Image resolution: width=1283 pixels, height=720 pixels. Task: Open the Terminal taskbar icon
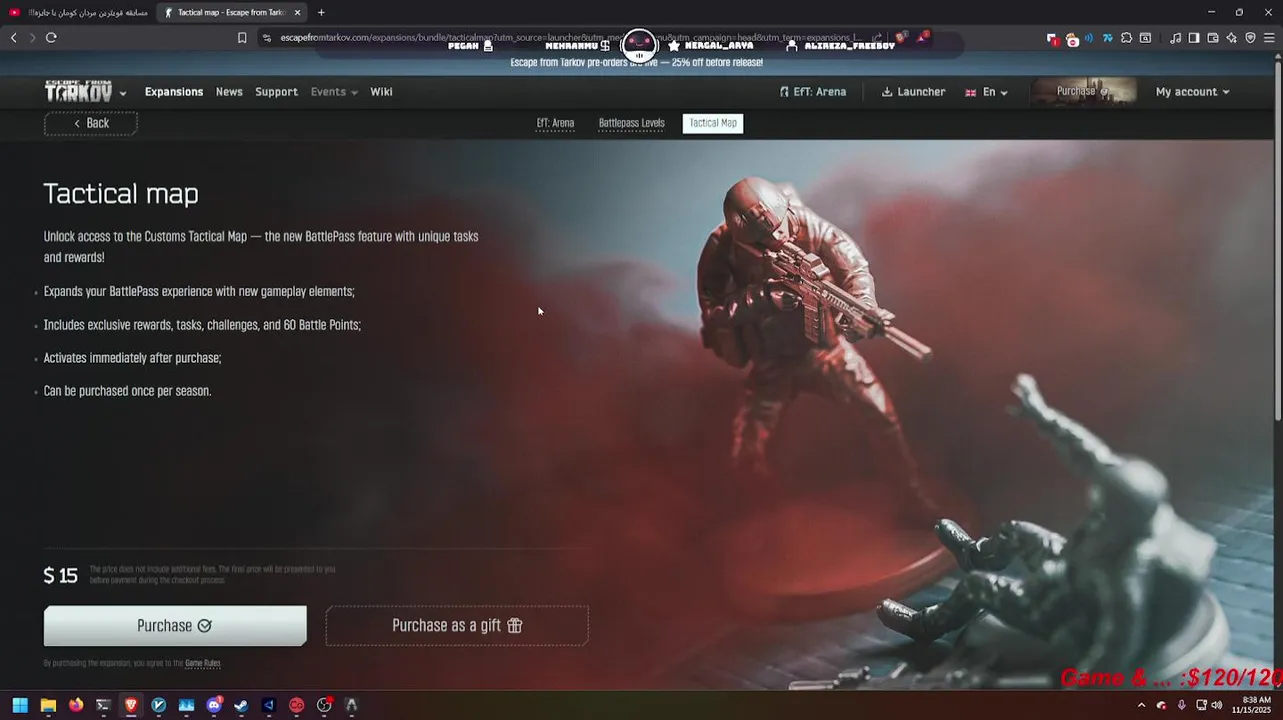click(103, 705)
